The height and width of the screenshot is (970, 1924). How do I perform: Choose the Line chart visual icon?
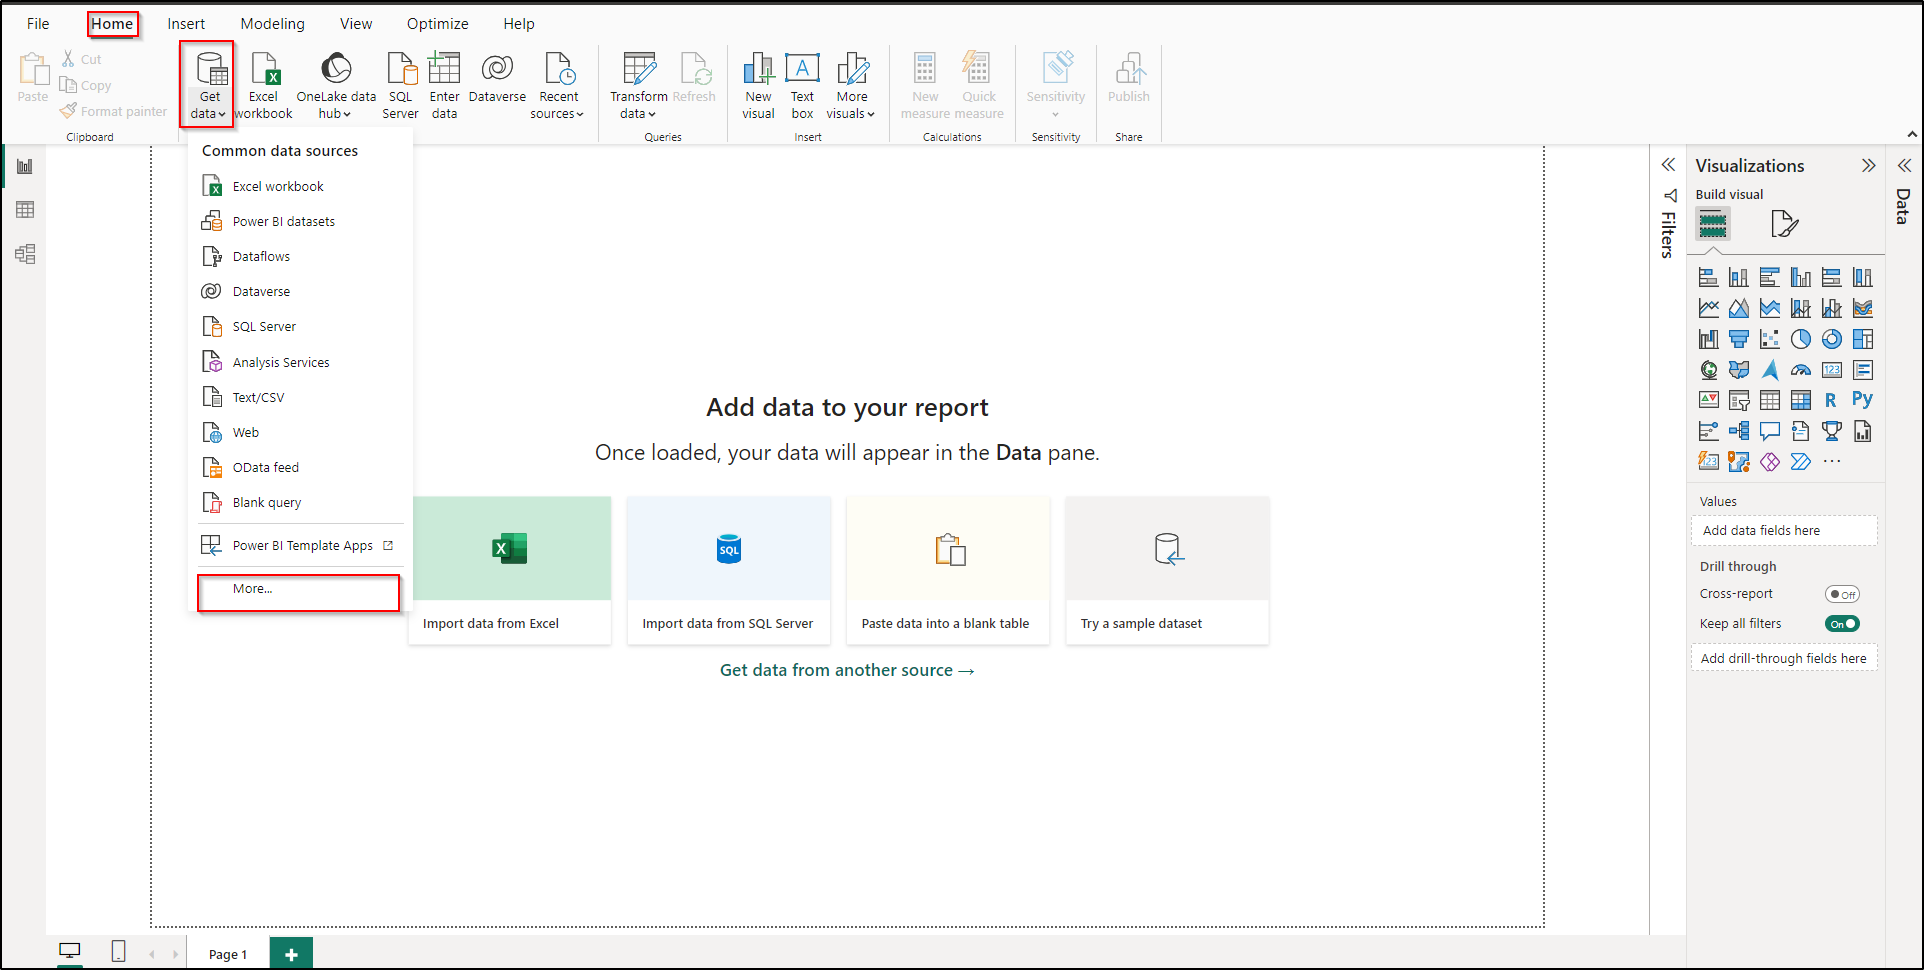click(x=1709, y=308)
